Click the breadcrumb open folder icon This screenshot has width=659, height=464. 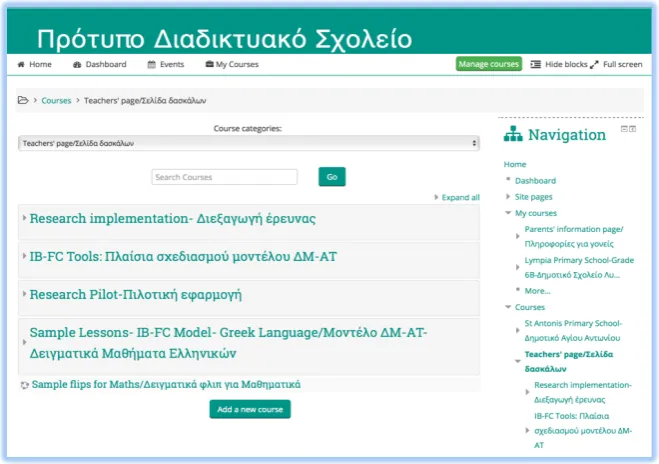point(23,100)
